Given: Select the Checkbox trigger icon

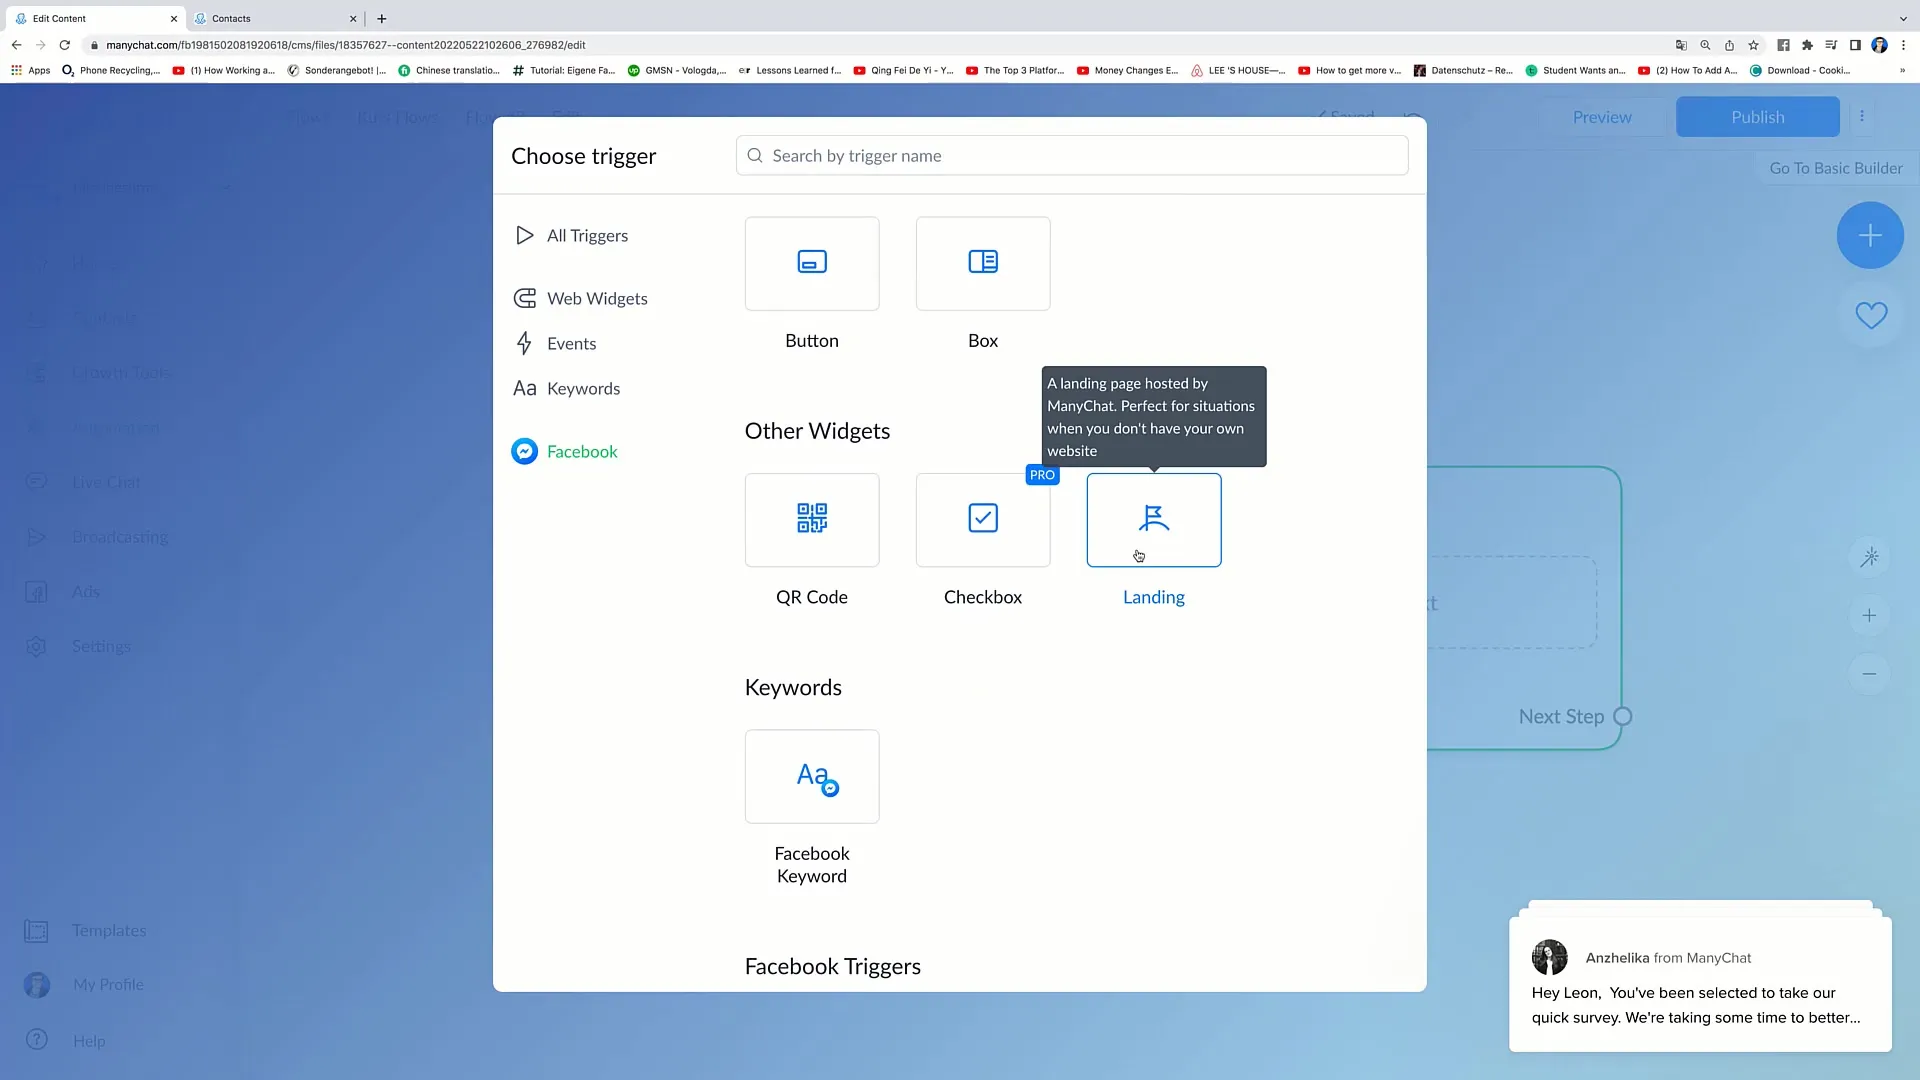Looking at the screenshot, I should tap(982, 518).
